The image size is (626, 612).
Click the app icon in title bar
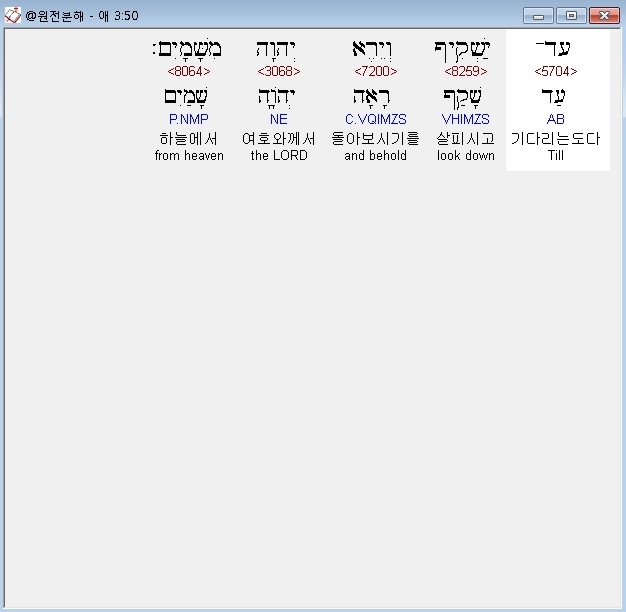[x=12, y=16]
